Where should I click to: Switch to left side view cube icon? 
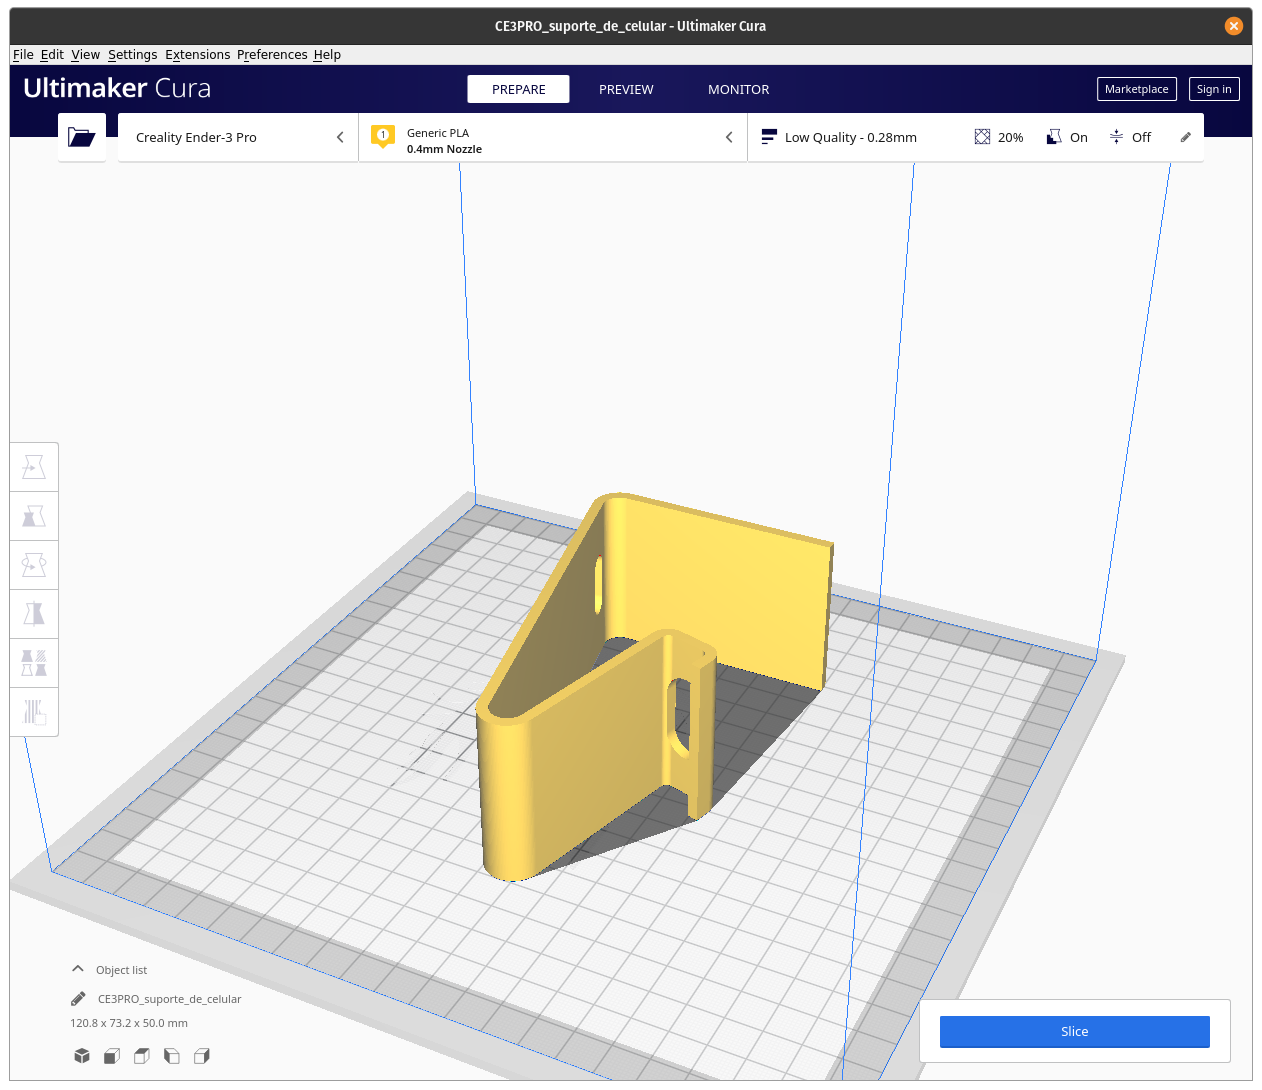pos(172,1056)
